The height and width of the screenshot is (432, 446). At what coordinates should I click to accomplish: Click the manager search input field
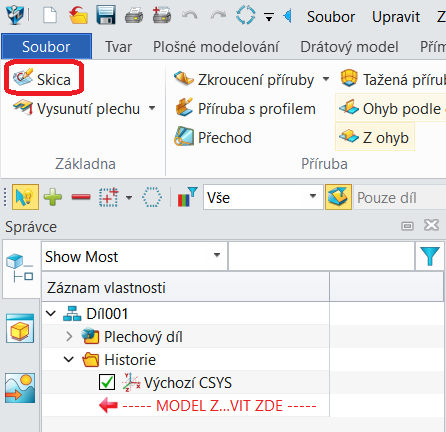coord(321,256)
